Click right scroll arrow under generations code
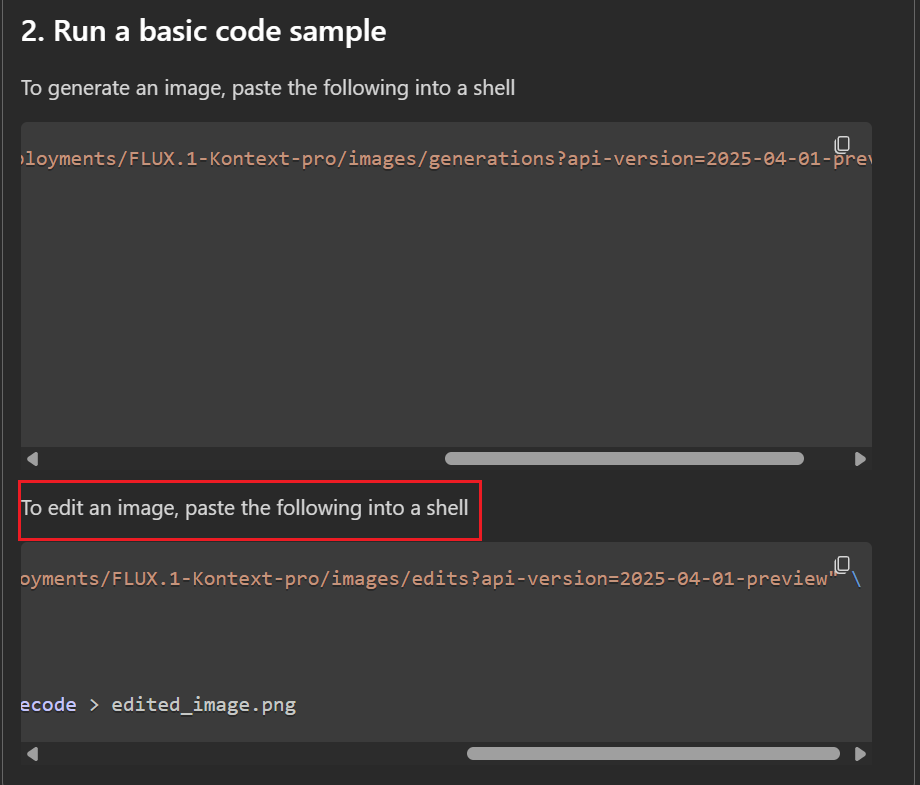The image size is (920, 785). (x=860, y=459)
